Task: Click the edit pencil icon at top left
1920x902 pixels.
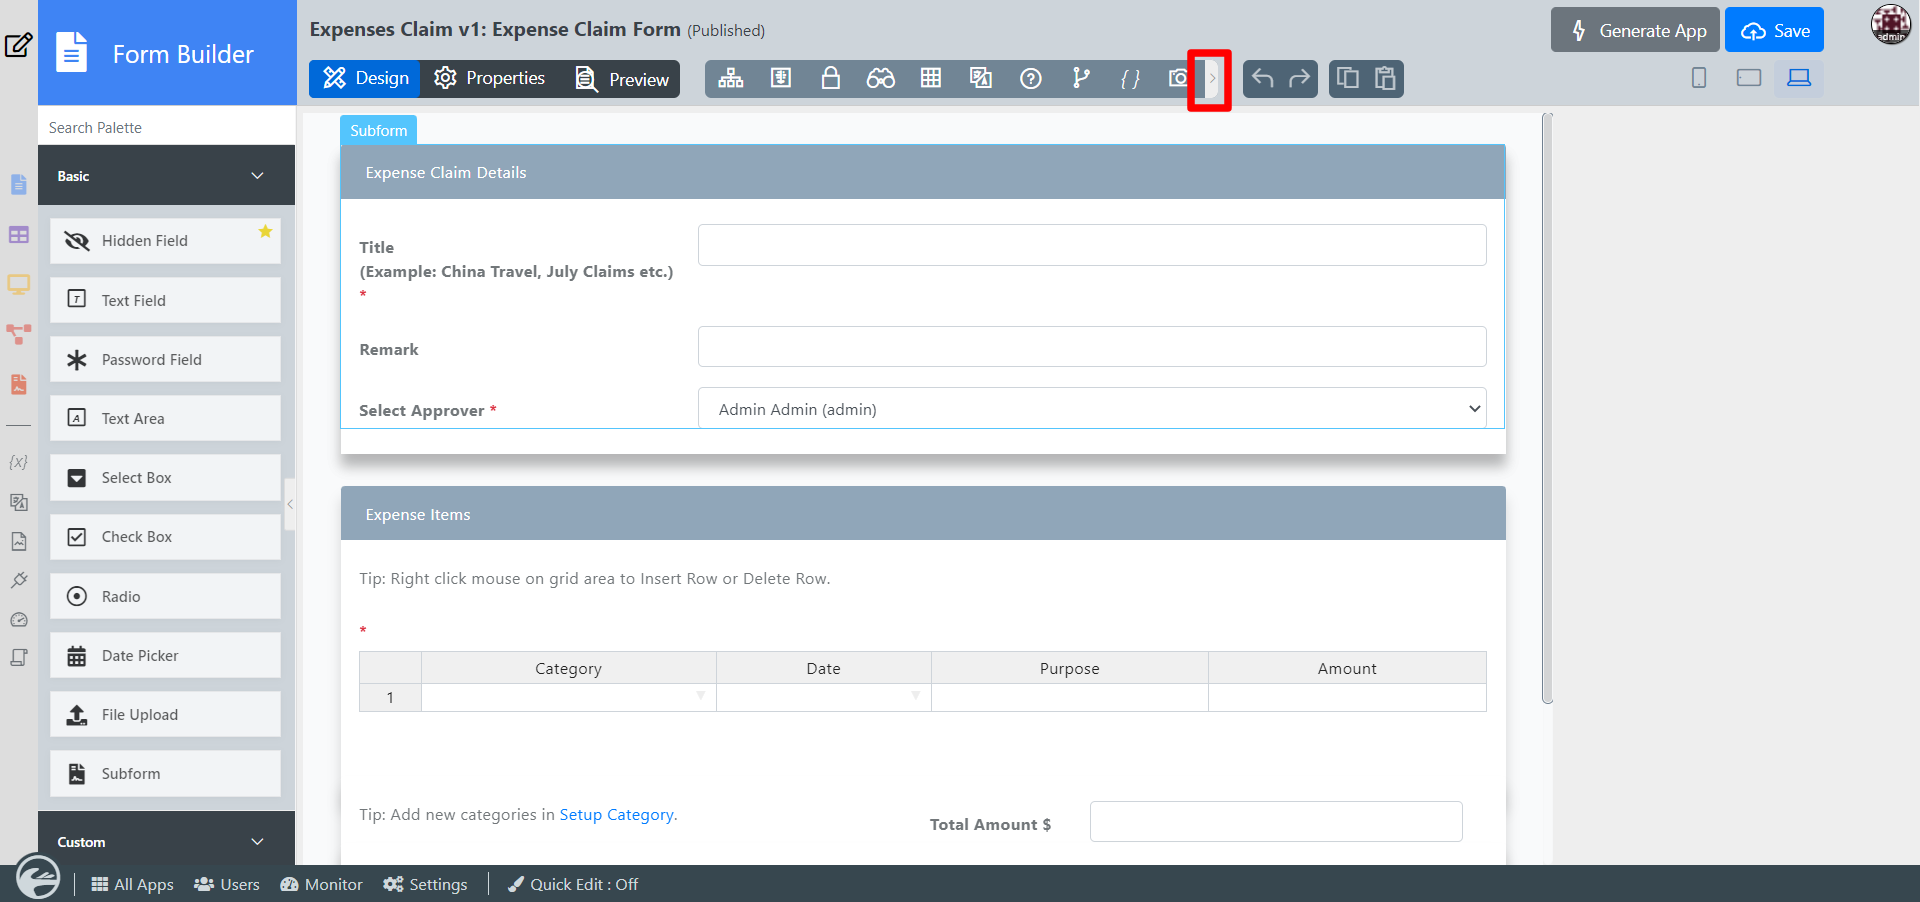Action: coord(18,45)
